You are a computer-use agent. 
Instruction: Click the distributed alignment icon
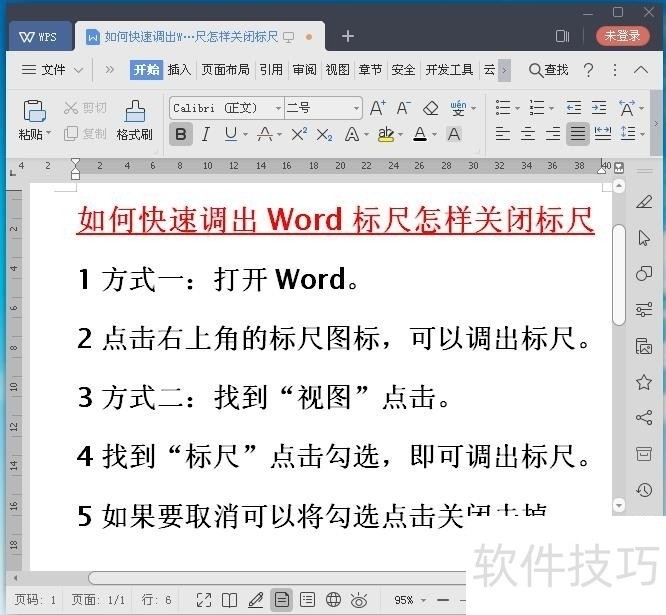[x=602, y=134]
